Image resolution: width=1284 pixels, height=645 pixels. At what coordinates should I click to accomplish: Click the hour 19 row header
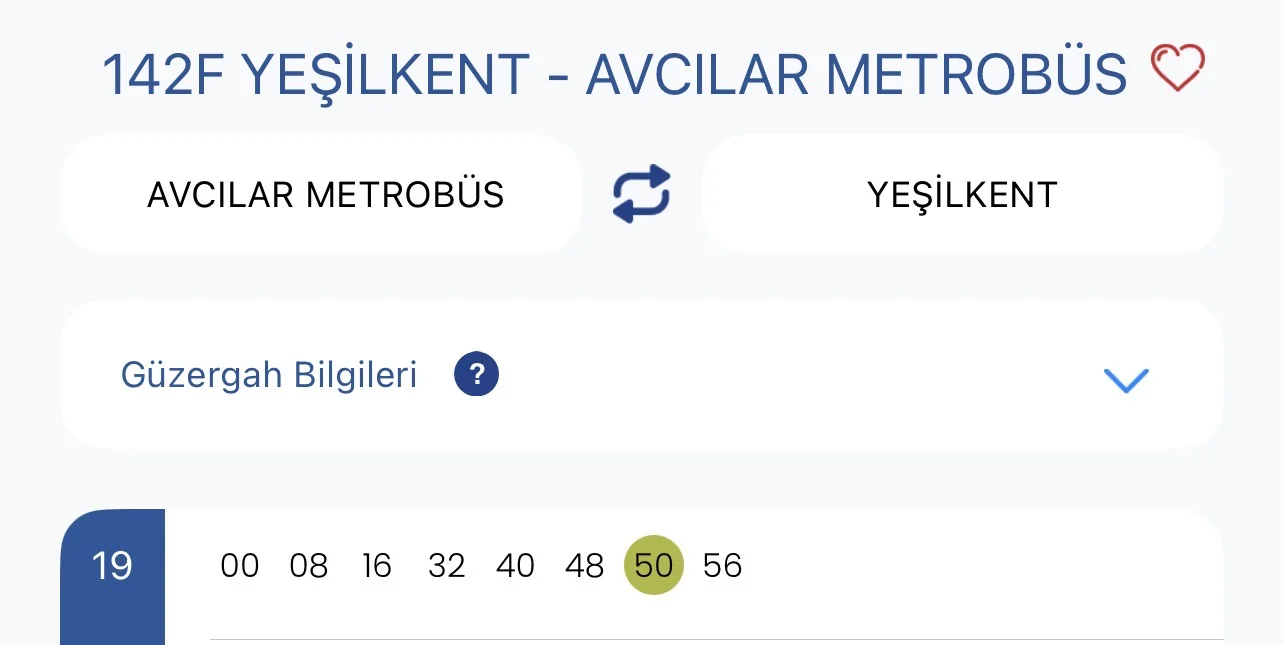[x=112, y=567]
